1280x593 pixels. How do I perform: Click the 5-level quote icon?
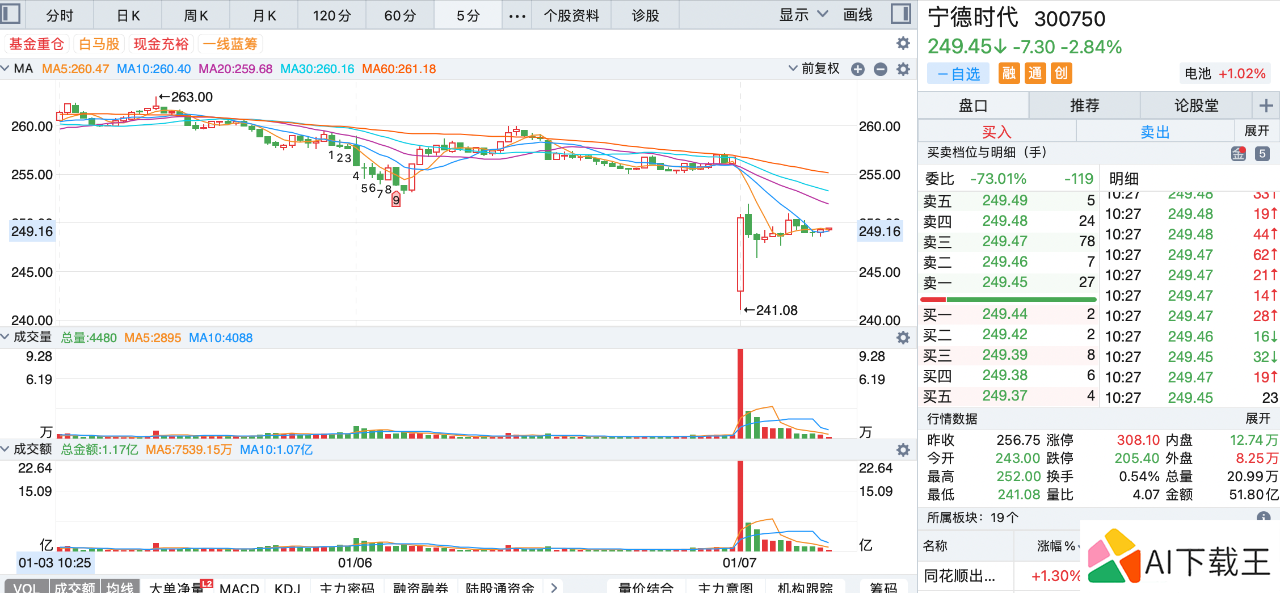pyautogui.click(x=1262, y=153)
